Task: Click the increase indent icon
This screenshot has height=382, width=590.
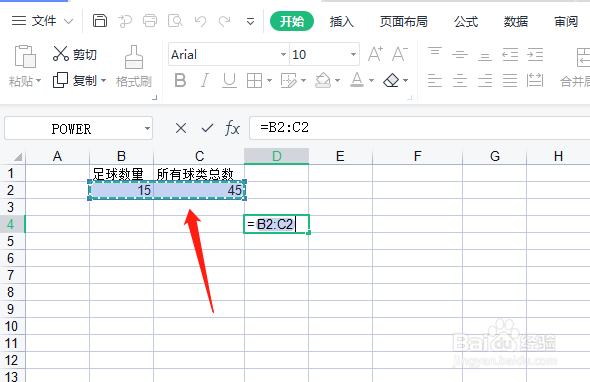Action: [535, 55]
